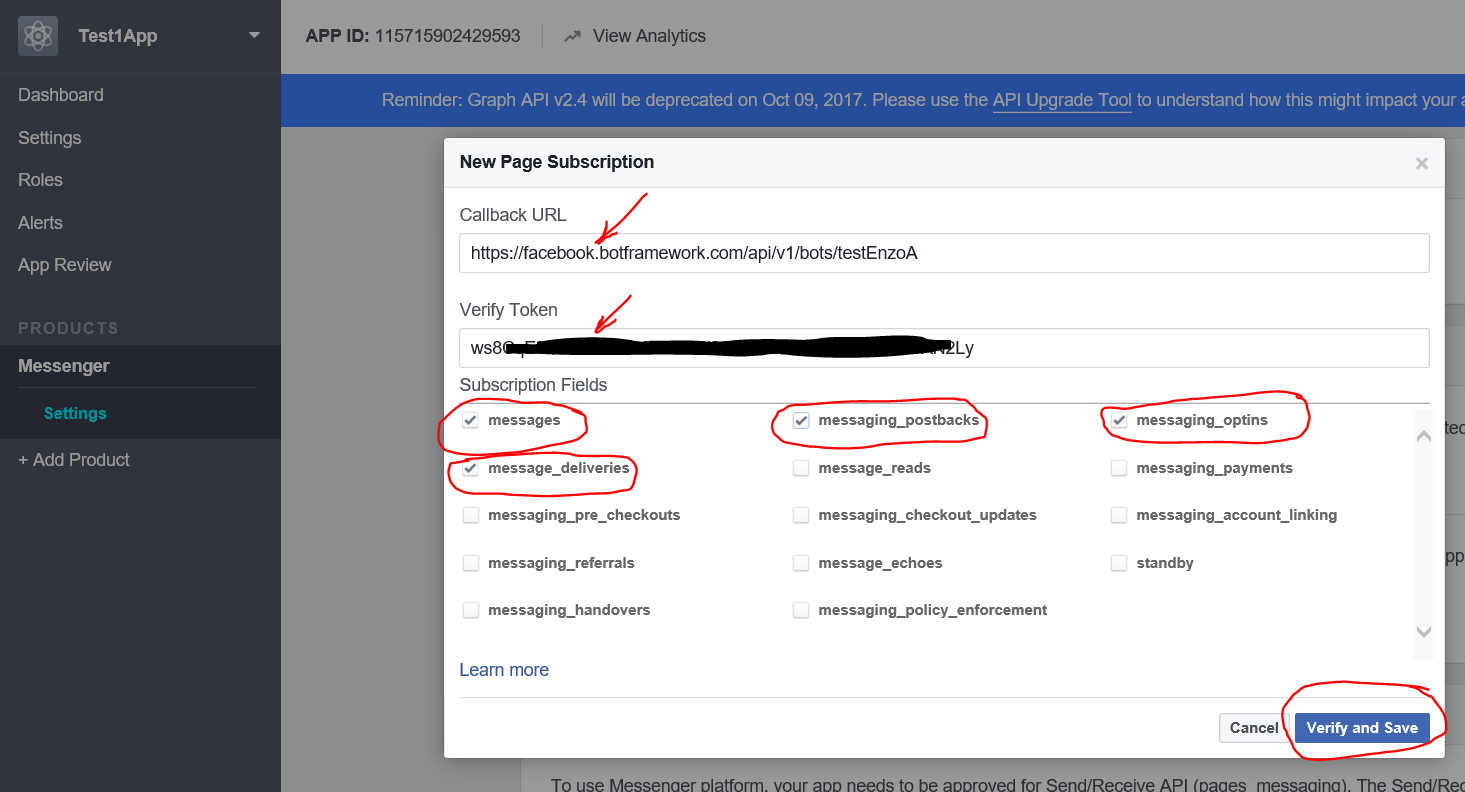Click the Cancel button

pos(1253,728)
